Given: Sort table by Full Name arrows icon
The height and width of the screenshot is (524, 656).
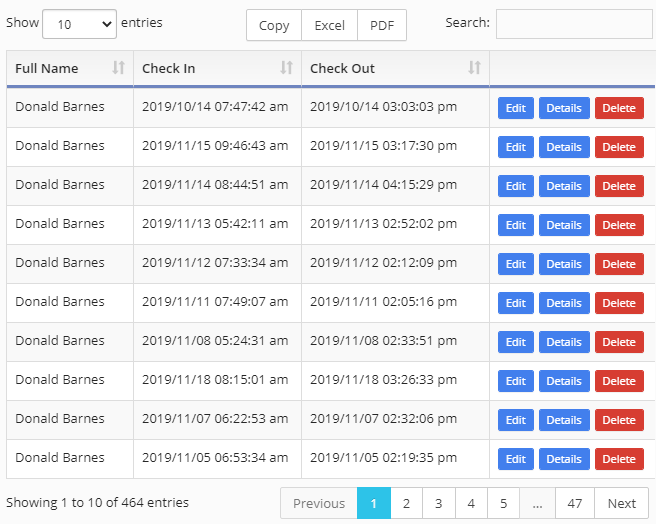Looking at the screenshot, I should (118, 67).
